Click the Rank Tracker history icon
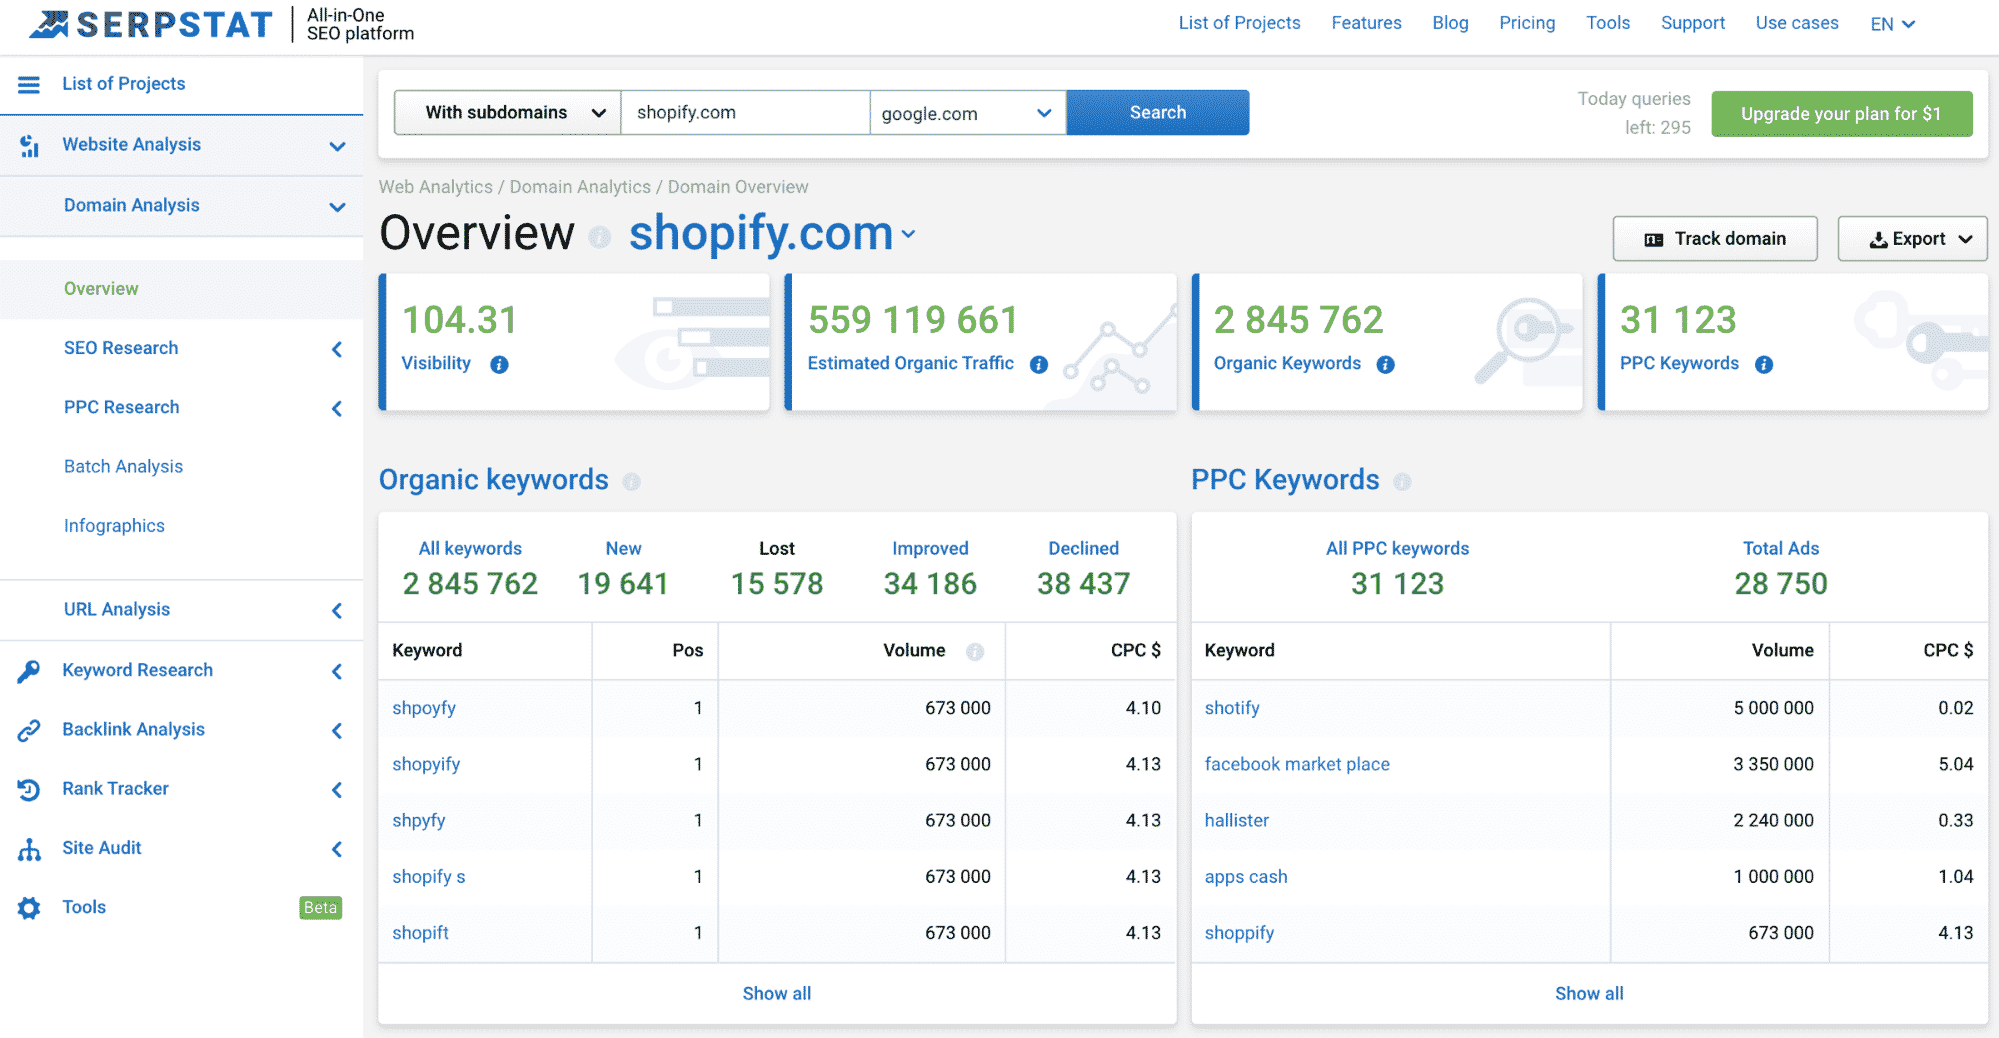Image resolution: width=1999 pixels, height=1038 pixels. click(x=29, y=790)
